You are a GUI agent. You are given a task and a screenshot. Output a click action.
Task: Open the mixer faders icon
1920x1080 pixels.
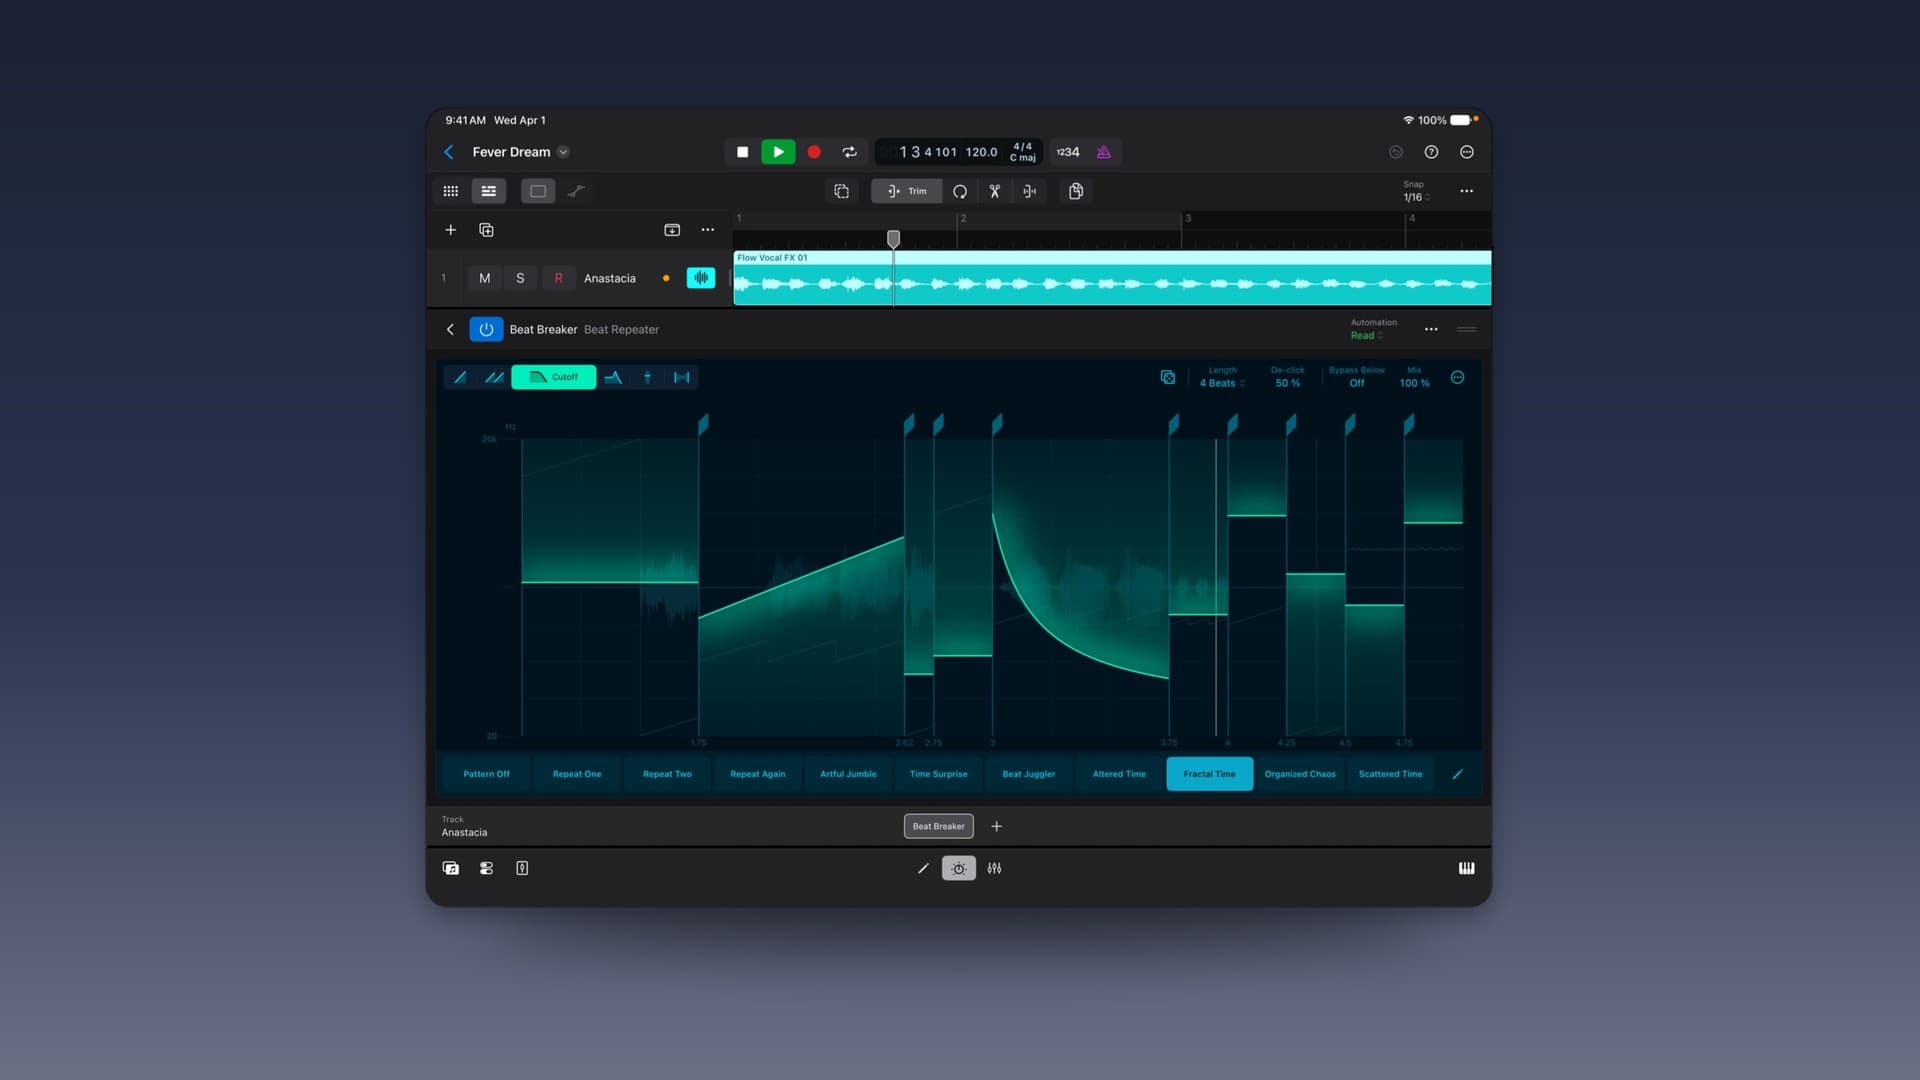[x=994, y=868]
